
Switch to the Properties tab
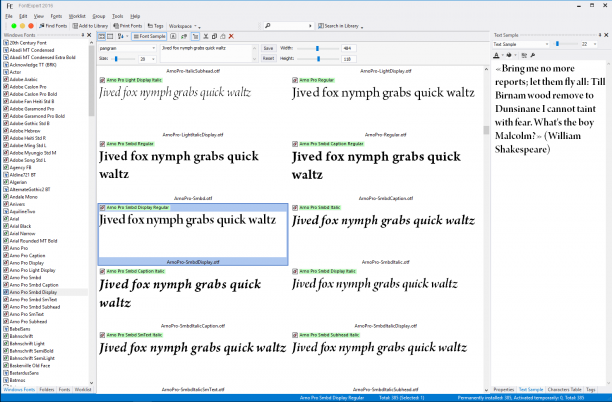click(503, 390)
